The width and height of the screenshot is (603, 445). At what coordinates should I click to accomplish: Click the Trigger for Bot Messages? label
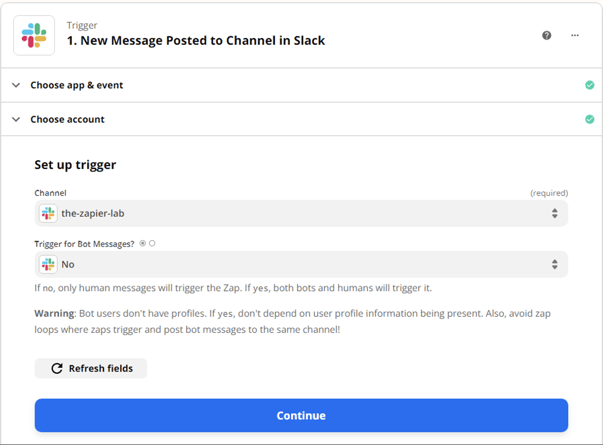coord(84,244)
